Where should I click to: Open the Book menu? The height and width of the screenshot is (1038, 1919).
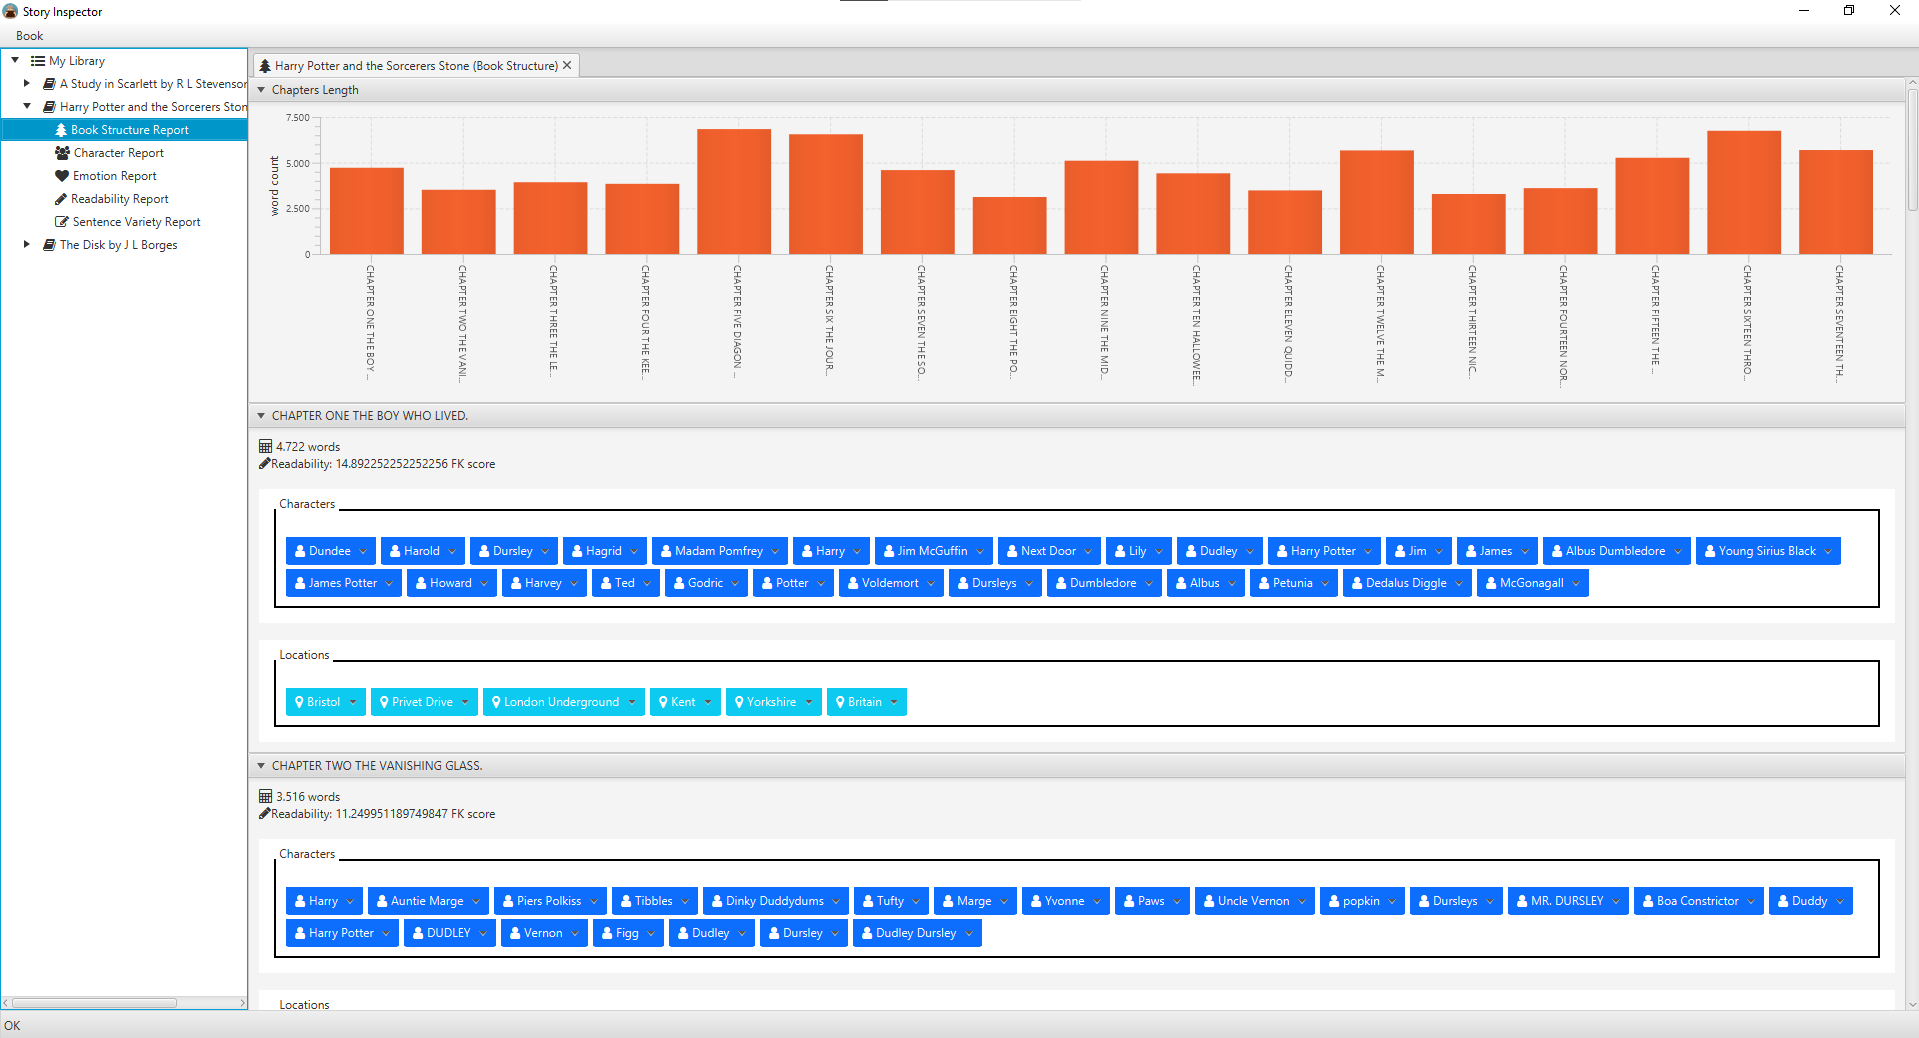pos(29,36)
